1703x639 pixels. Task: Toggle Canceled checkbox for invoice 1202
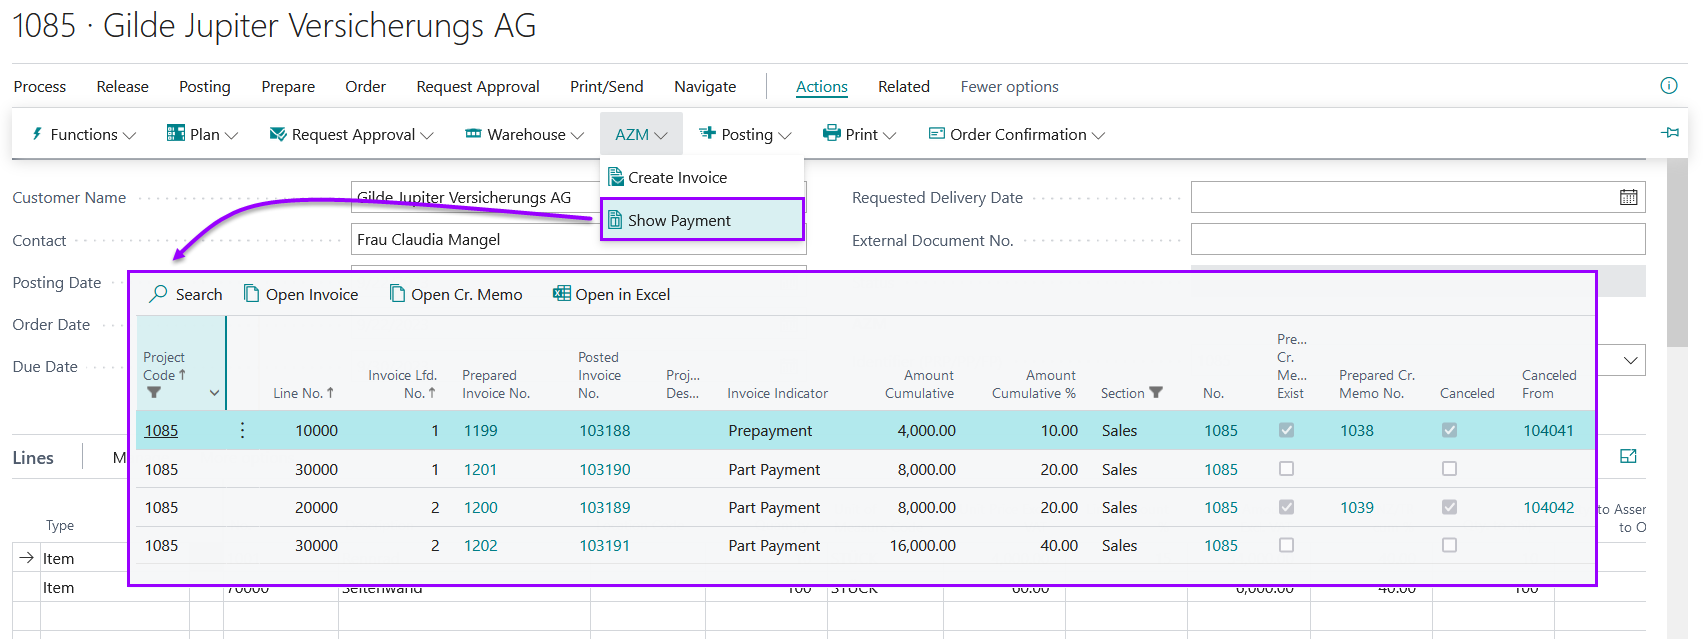pos(1449,545)
